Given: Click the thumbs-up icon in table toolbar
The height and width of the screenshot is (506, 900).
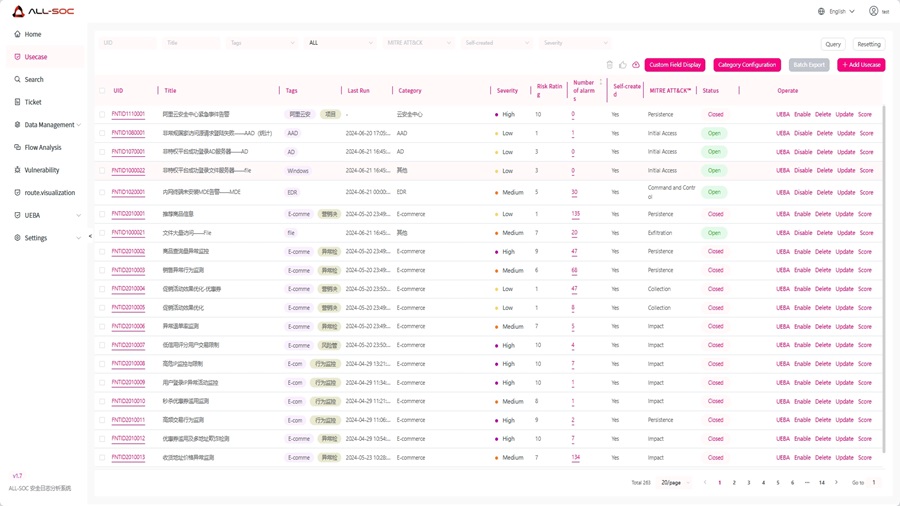Looking at the screenshot, I should tap(622, 65).
